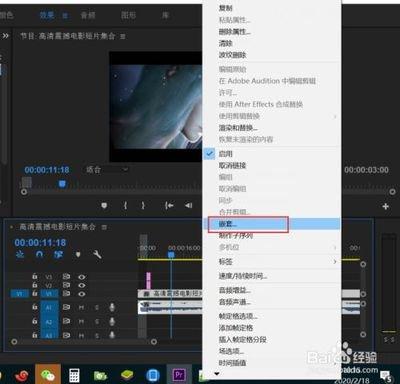The width and height of the screenshot is (400, 384).
Task: Open the 适合 zoom level dropdown
Action: tap(106, 170)
